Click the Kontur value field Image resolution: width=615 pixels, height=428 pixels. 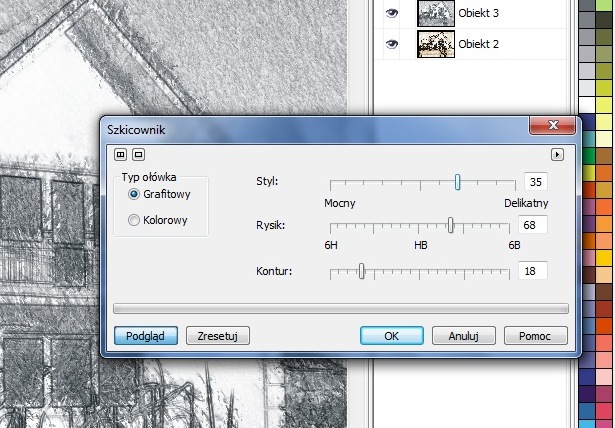point(532,271)
